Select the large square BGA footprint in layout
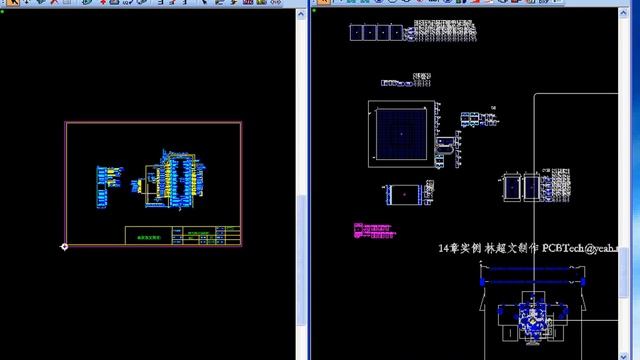This screenshot has height=360, width=640. tap(401, 134)
